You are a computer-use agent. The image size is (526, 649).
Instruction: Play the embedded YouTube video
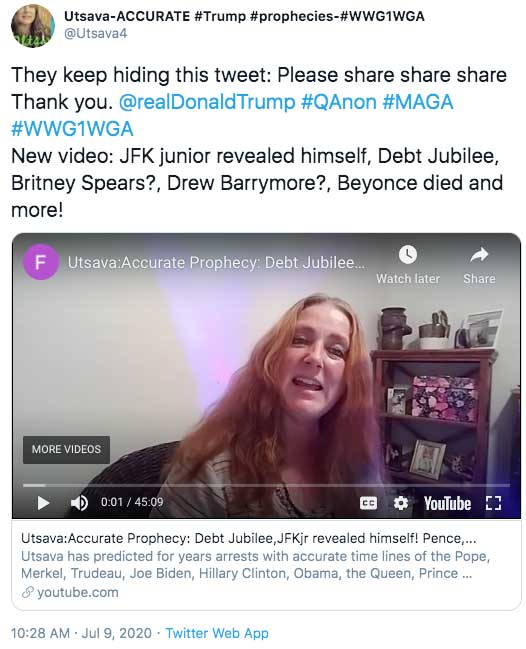(43, 503)
